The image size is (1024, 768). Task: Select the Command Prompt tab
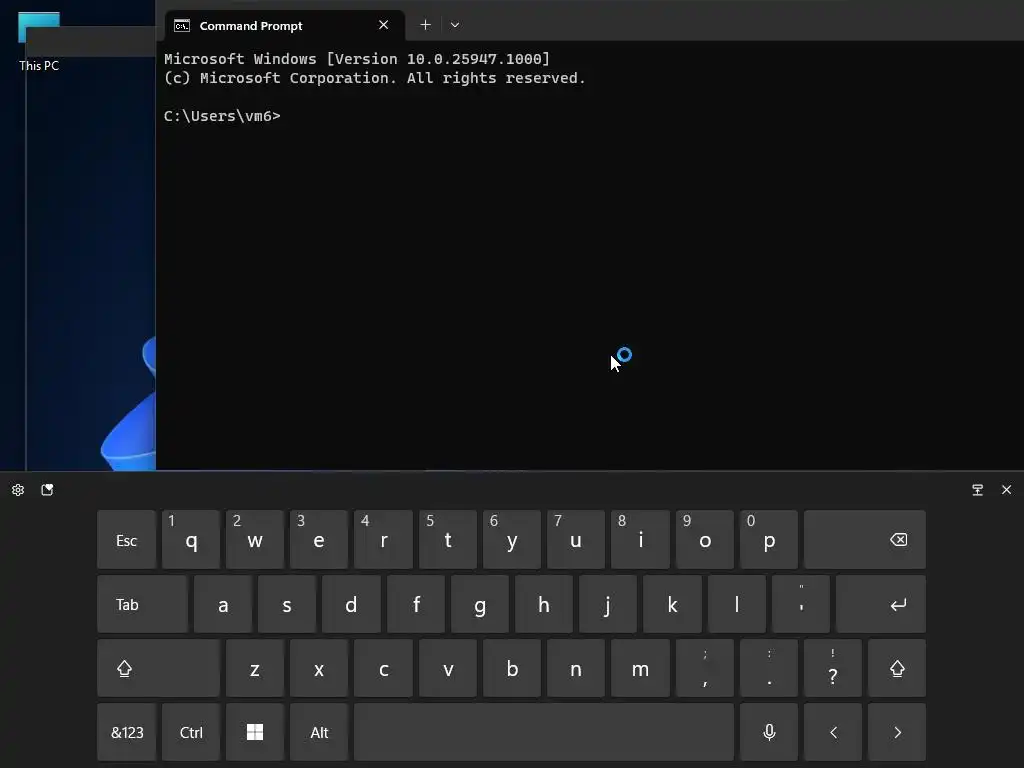(285, 25)
